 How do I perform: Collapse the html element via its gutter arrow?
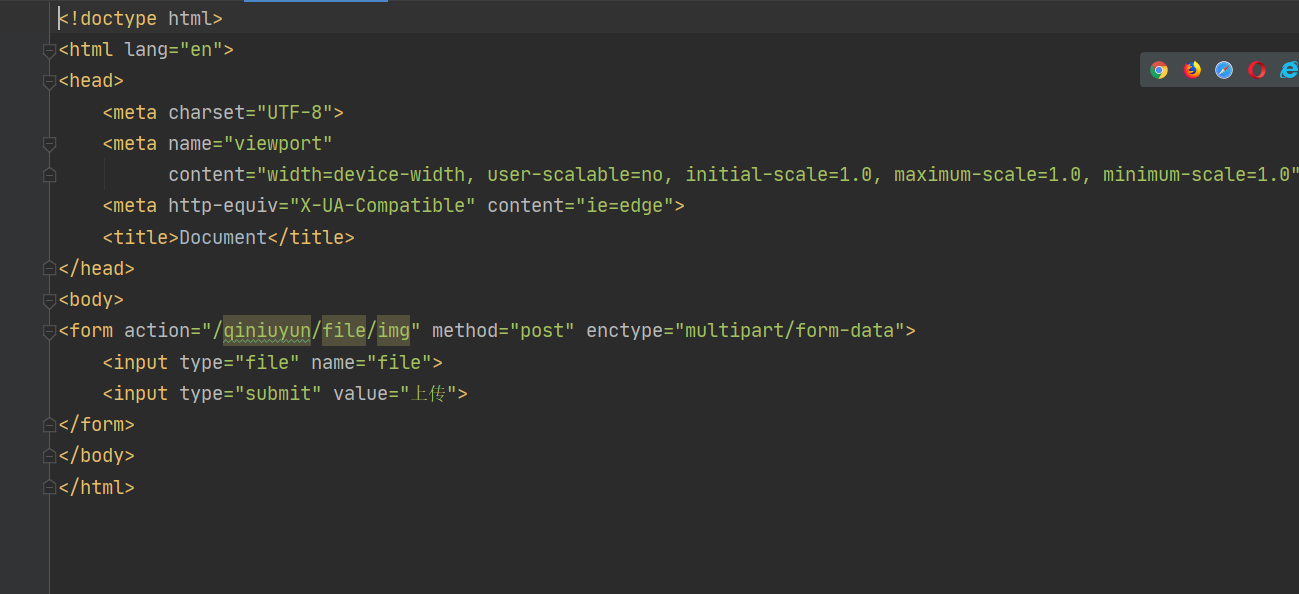(48, 49)
